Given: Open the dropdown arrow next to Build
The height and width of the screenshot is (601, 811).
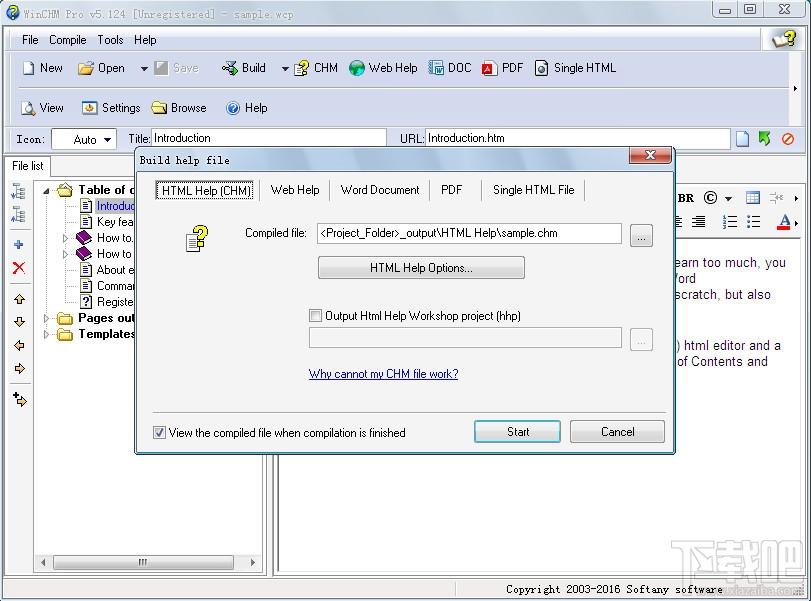Looking at the screenshot, I should click(x=285, y=68).
